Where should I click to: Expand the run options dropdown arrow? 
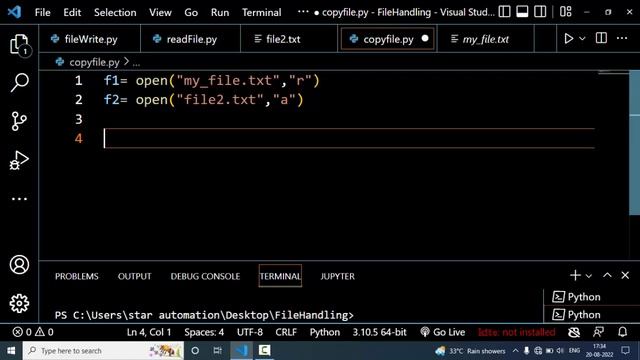[x=582, y=39]
